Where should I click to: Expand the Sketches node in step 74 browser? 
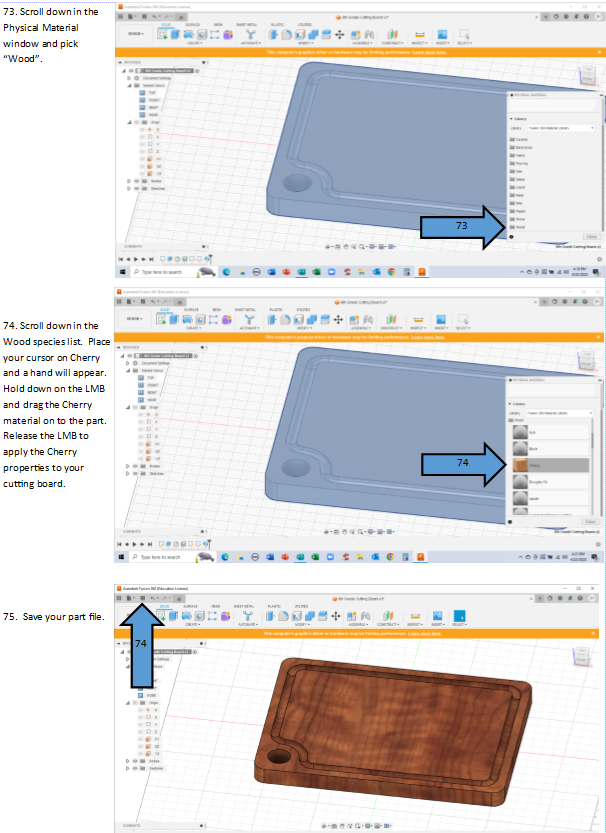pos(127,473)
